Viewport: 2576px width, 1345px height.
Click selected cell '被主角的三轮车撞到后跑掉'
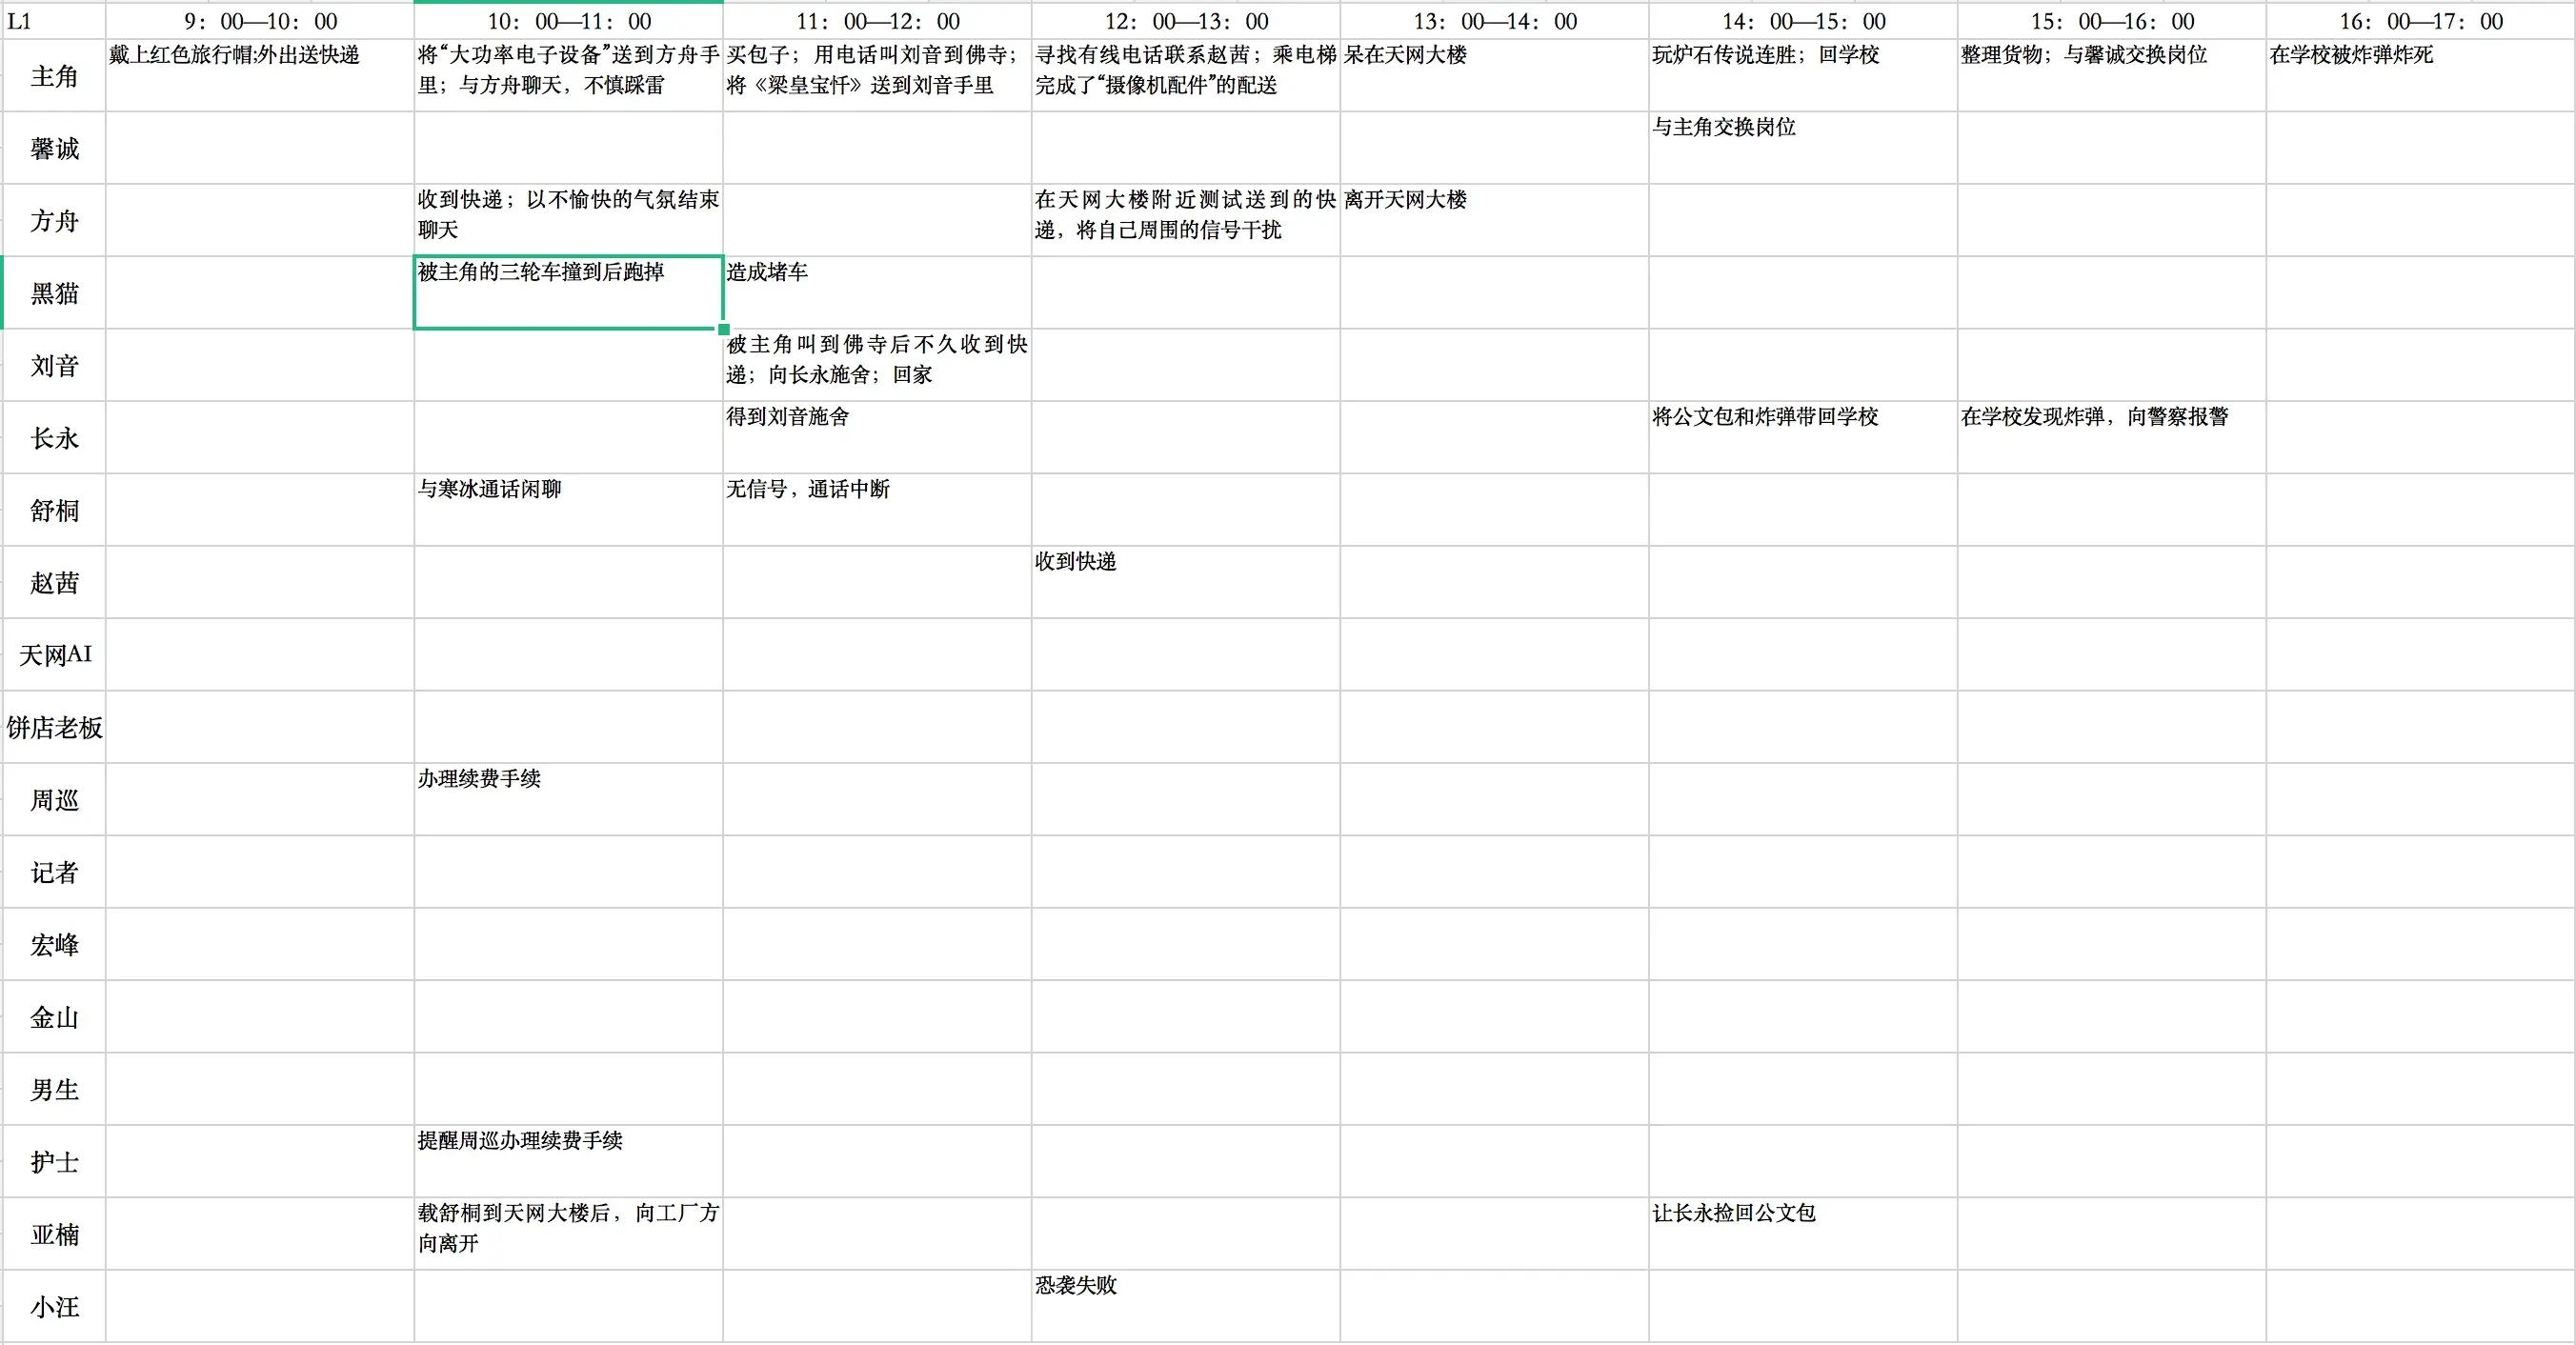pos(569,293)
